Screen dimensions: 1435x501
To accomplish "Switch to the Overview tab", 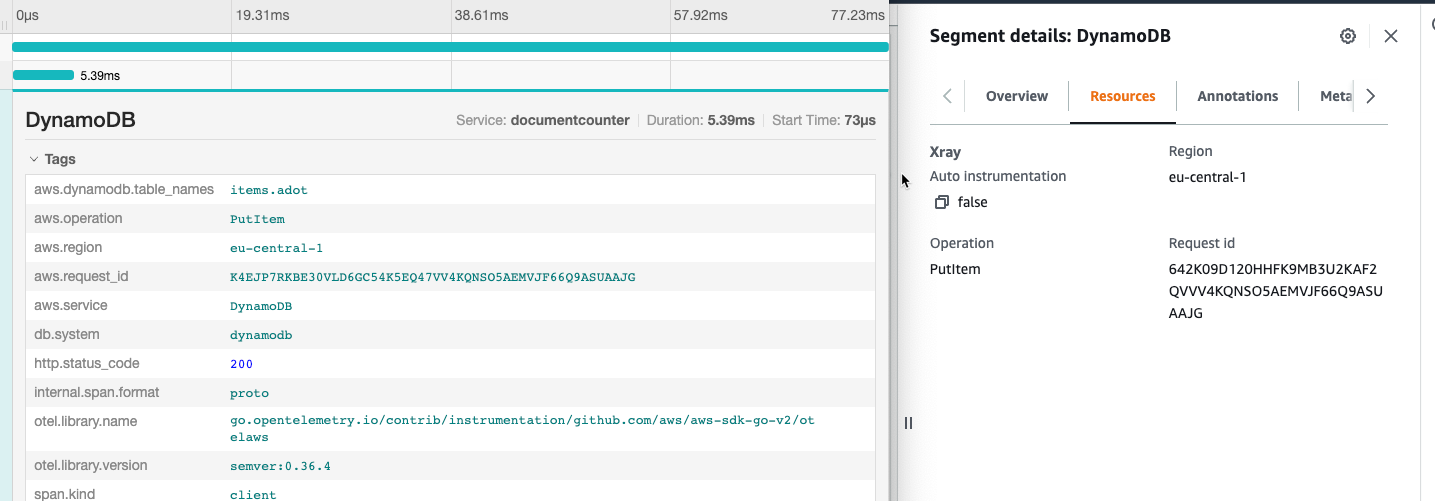I will (x=1017, y=96).
